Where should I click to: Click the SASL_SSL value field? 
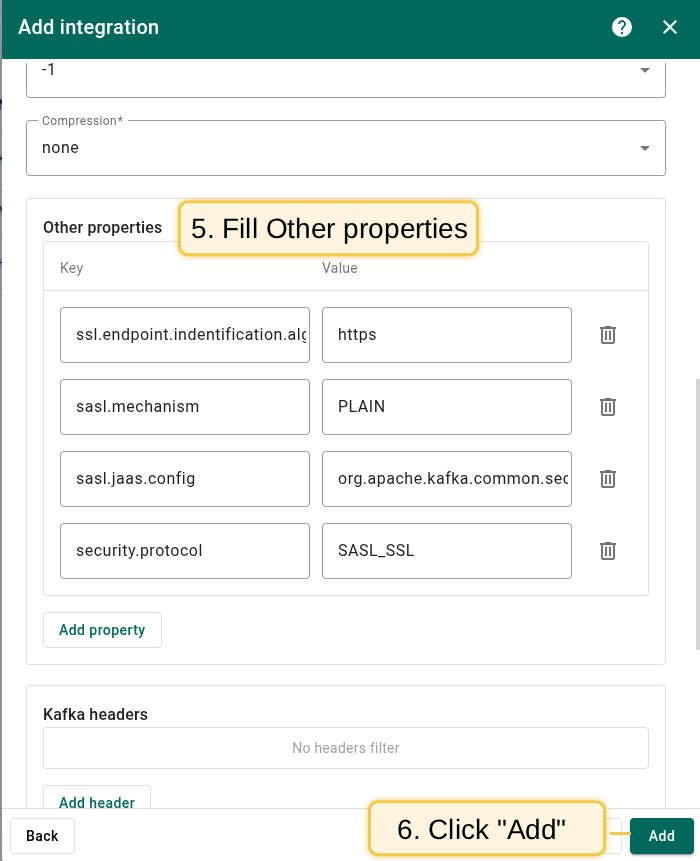point(446,551)
